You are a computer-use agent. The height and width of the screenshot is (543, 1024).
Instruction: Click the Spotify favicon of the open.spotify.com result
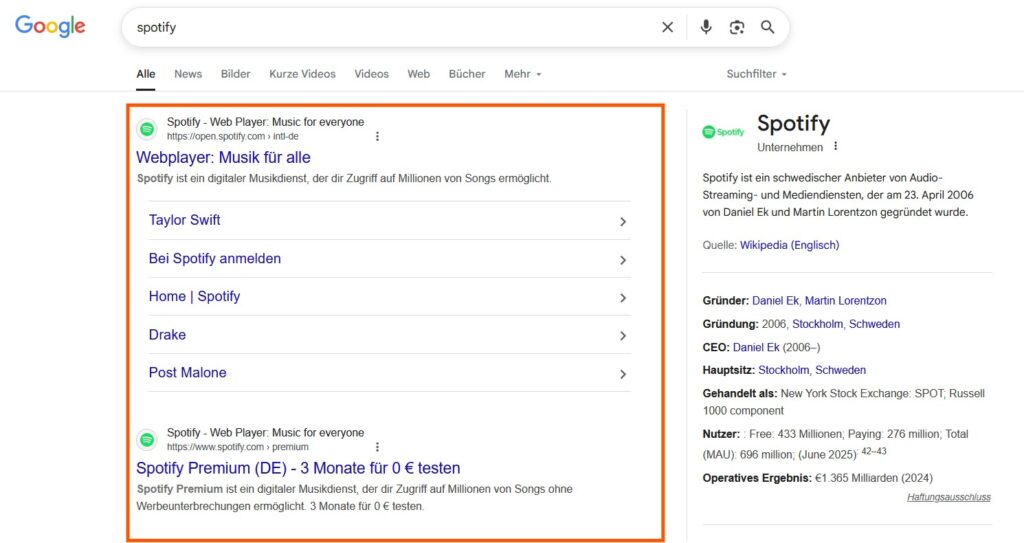pos(147,129)
